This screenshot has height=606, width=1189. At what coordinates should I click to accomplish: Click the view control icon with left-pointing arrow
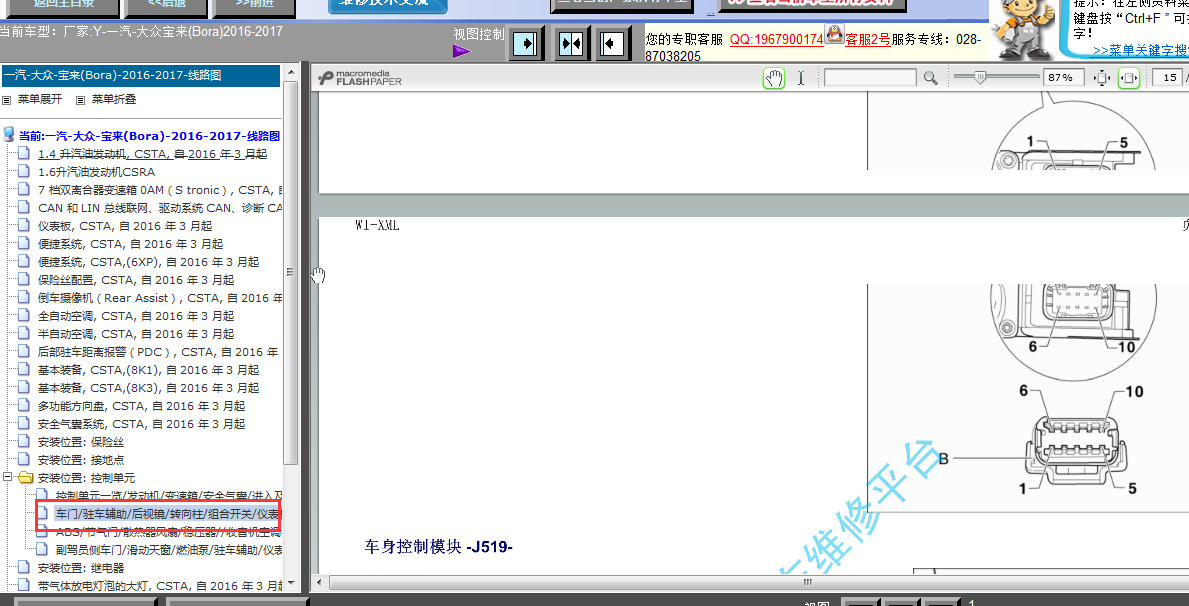coord(613,43)
